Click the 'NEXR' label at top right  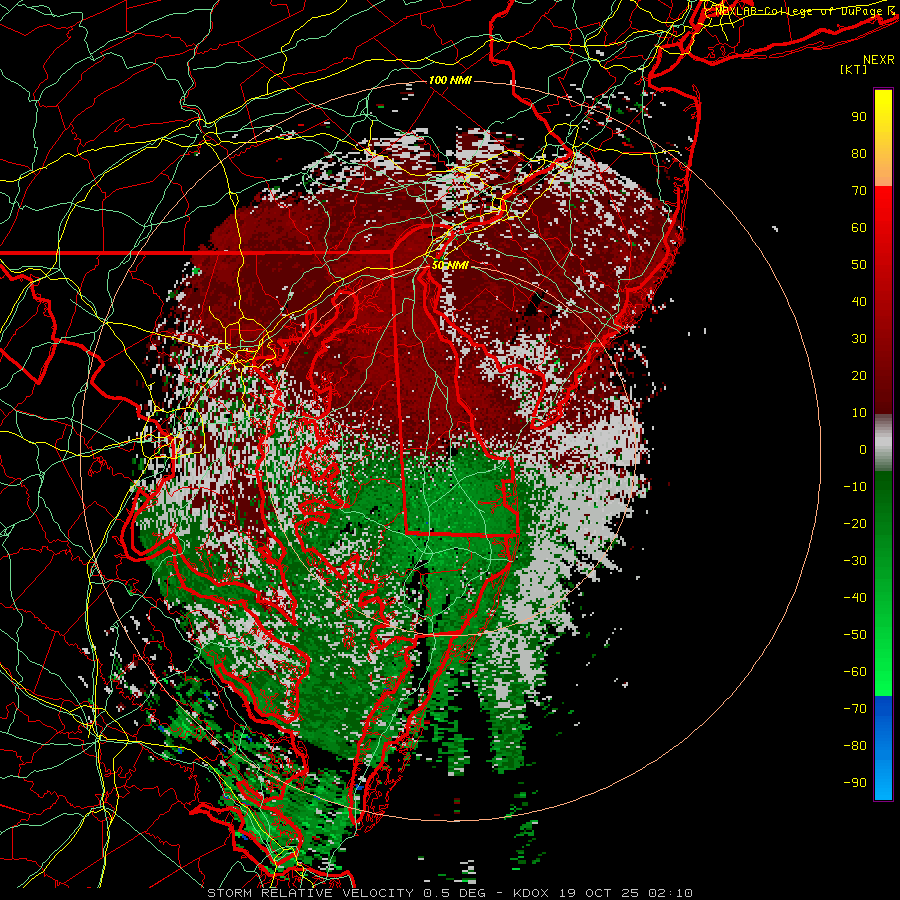[x=879, y=60]
